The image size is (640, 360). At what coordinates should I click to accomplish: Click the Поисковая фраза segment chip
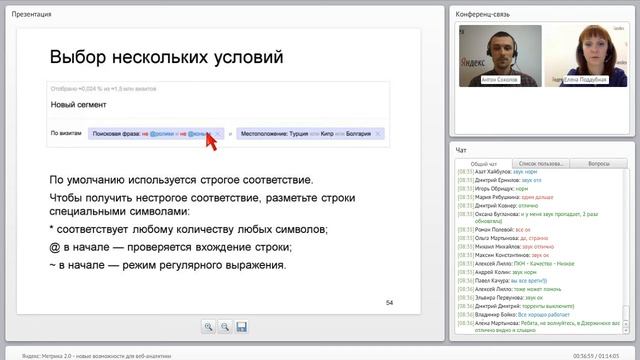156,133
